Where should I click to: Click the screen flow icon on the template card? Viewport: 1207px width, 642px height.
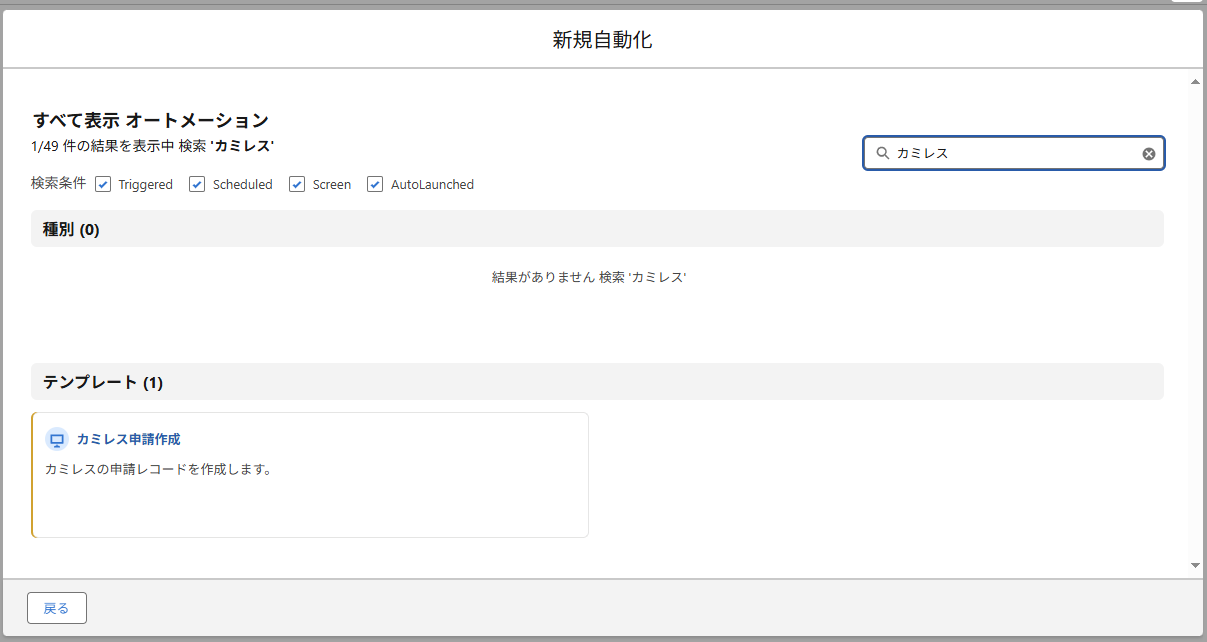click(57, 440)
